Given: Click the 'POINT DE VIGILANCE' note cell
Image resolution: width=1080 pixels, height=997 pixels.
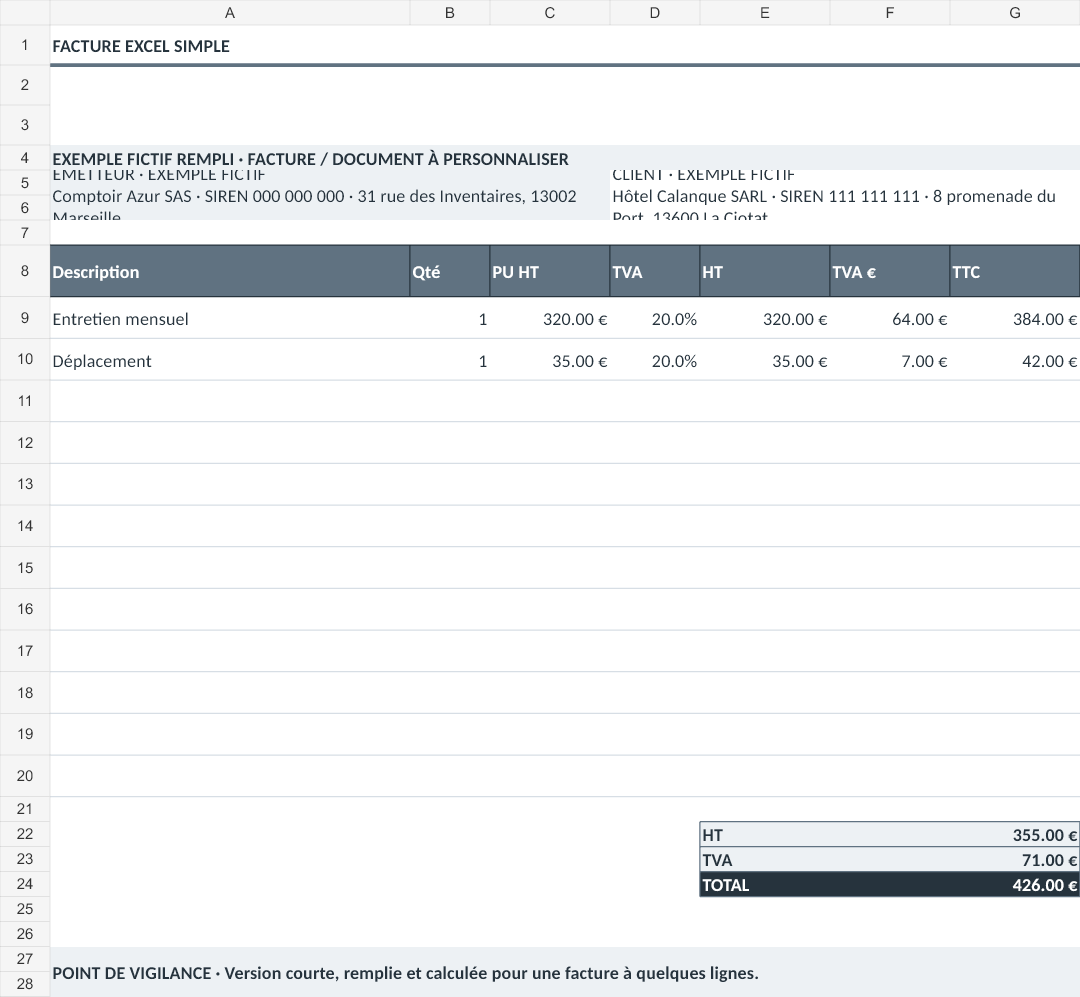Looking at the screenshot, I should pos(565,972).
